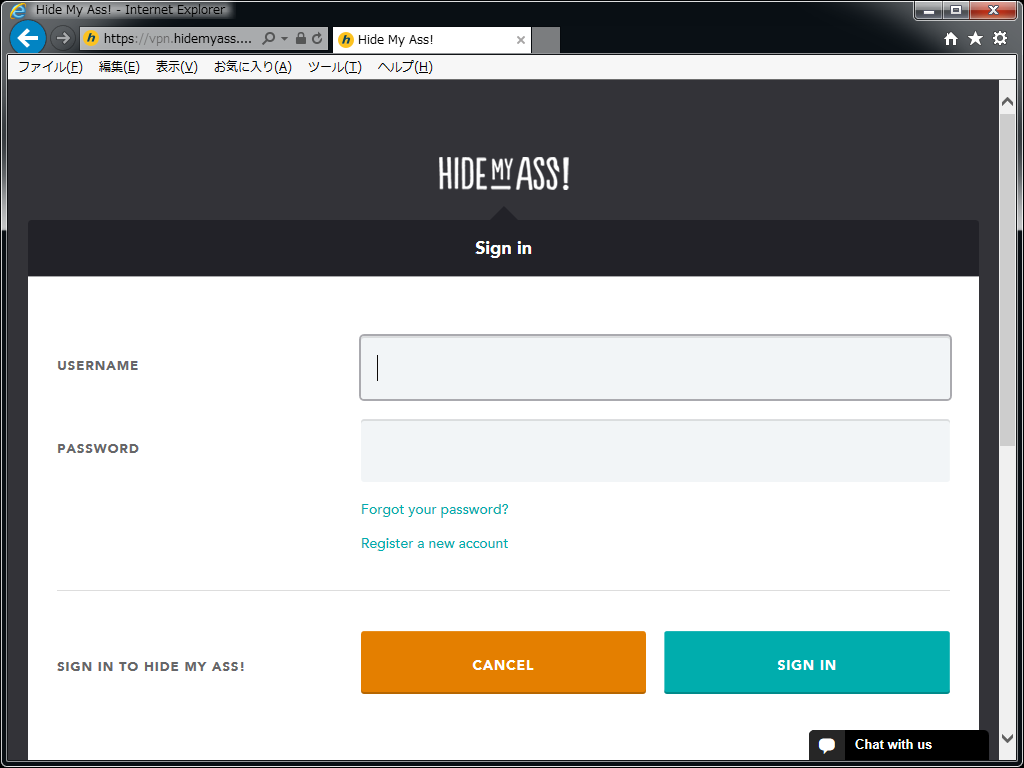Go back with the browser back arrow

[x=27, y=39]
